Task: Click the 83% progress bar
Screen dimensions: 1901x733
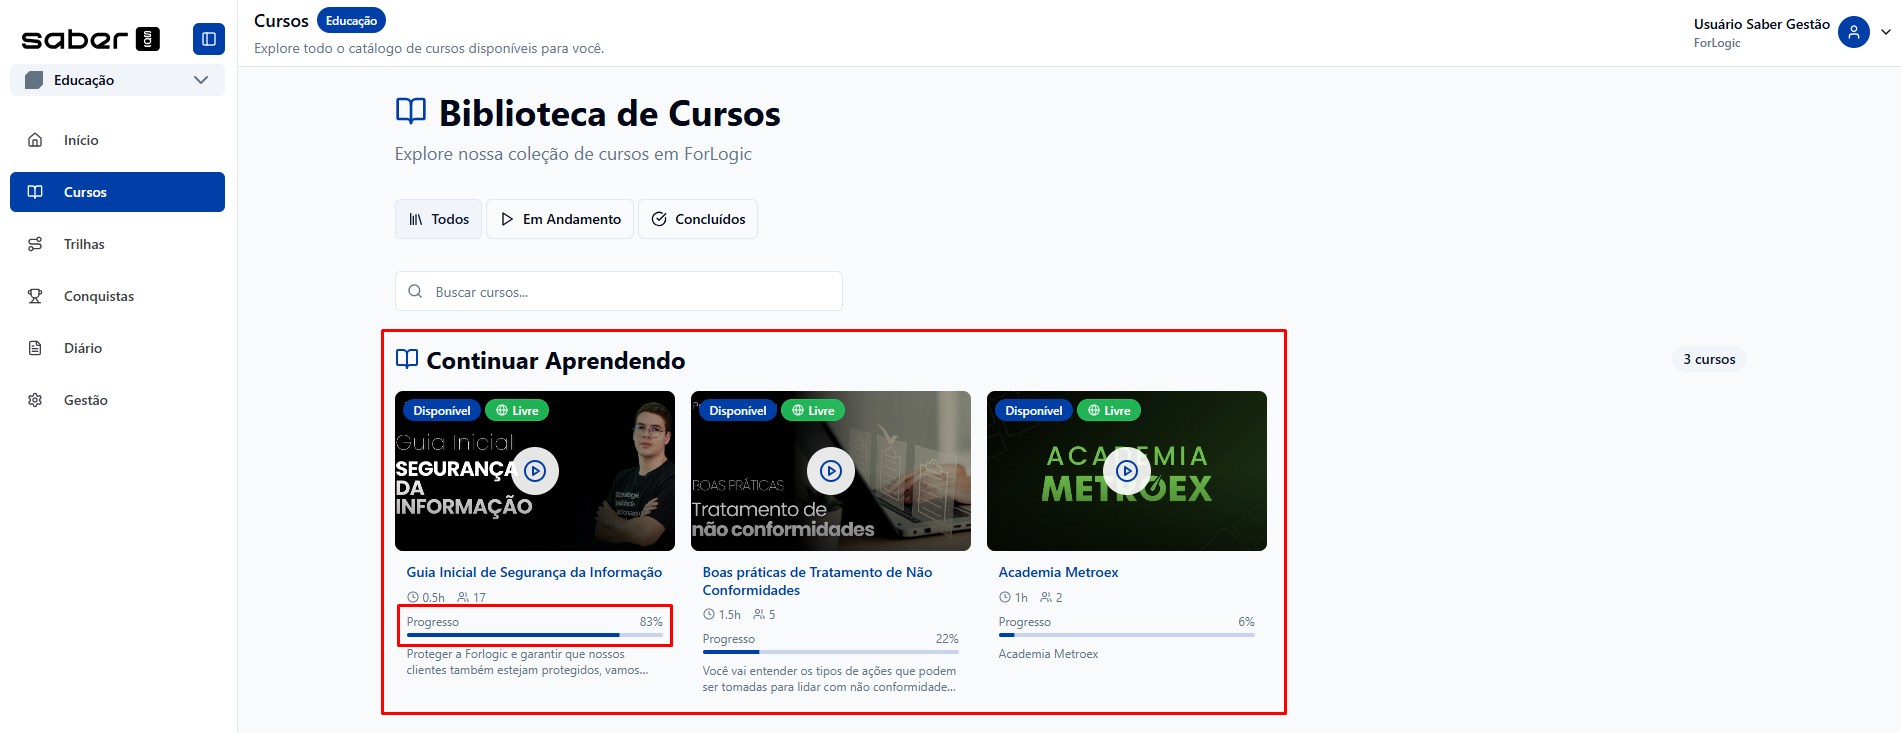Action: click(534, 635)
